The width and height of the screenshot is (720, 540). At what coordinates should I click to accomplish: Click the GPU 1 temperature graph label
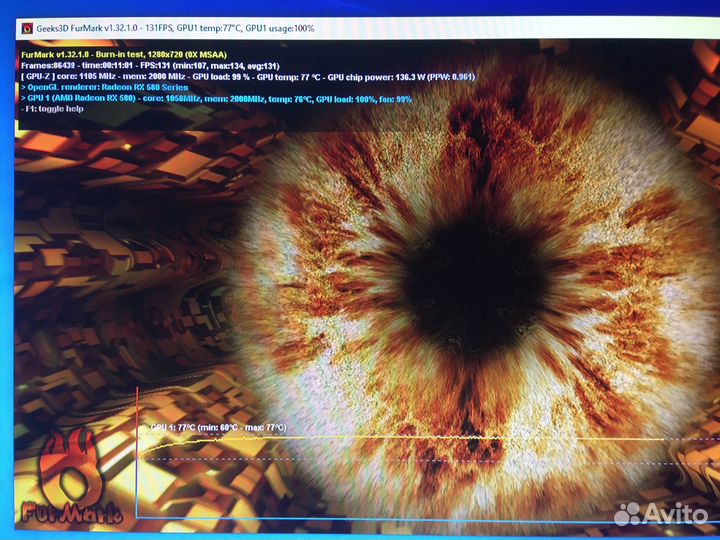pyautogui.click(x=218, y=427)
